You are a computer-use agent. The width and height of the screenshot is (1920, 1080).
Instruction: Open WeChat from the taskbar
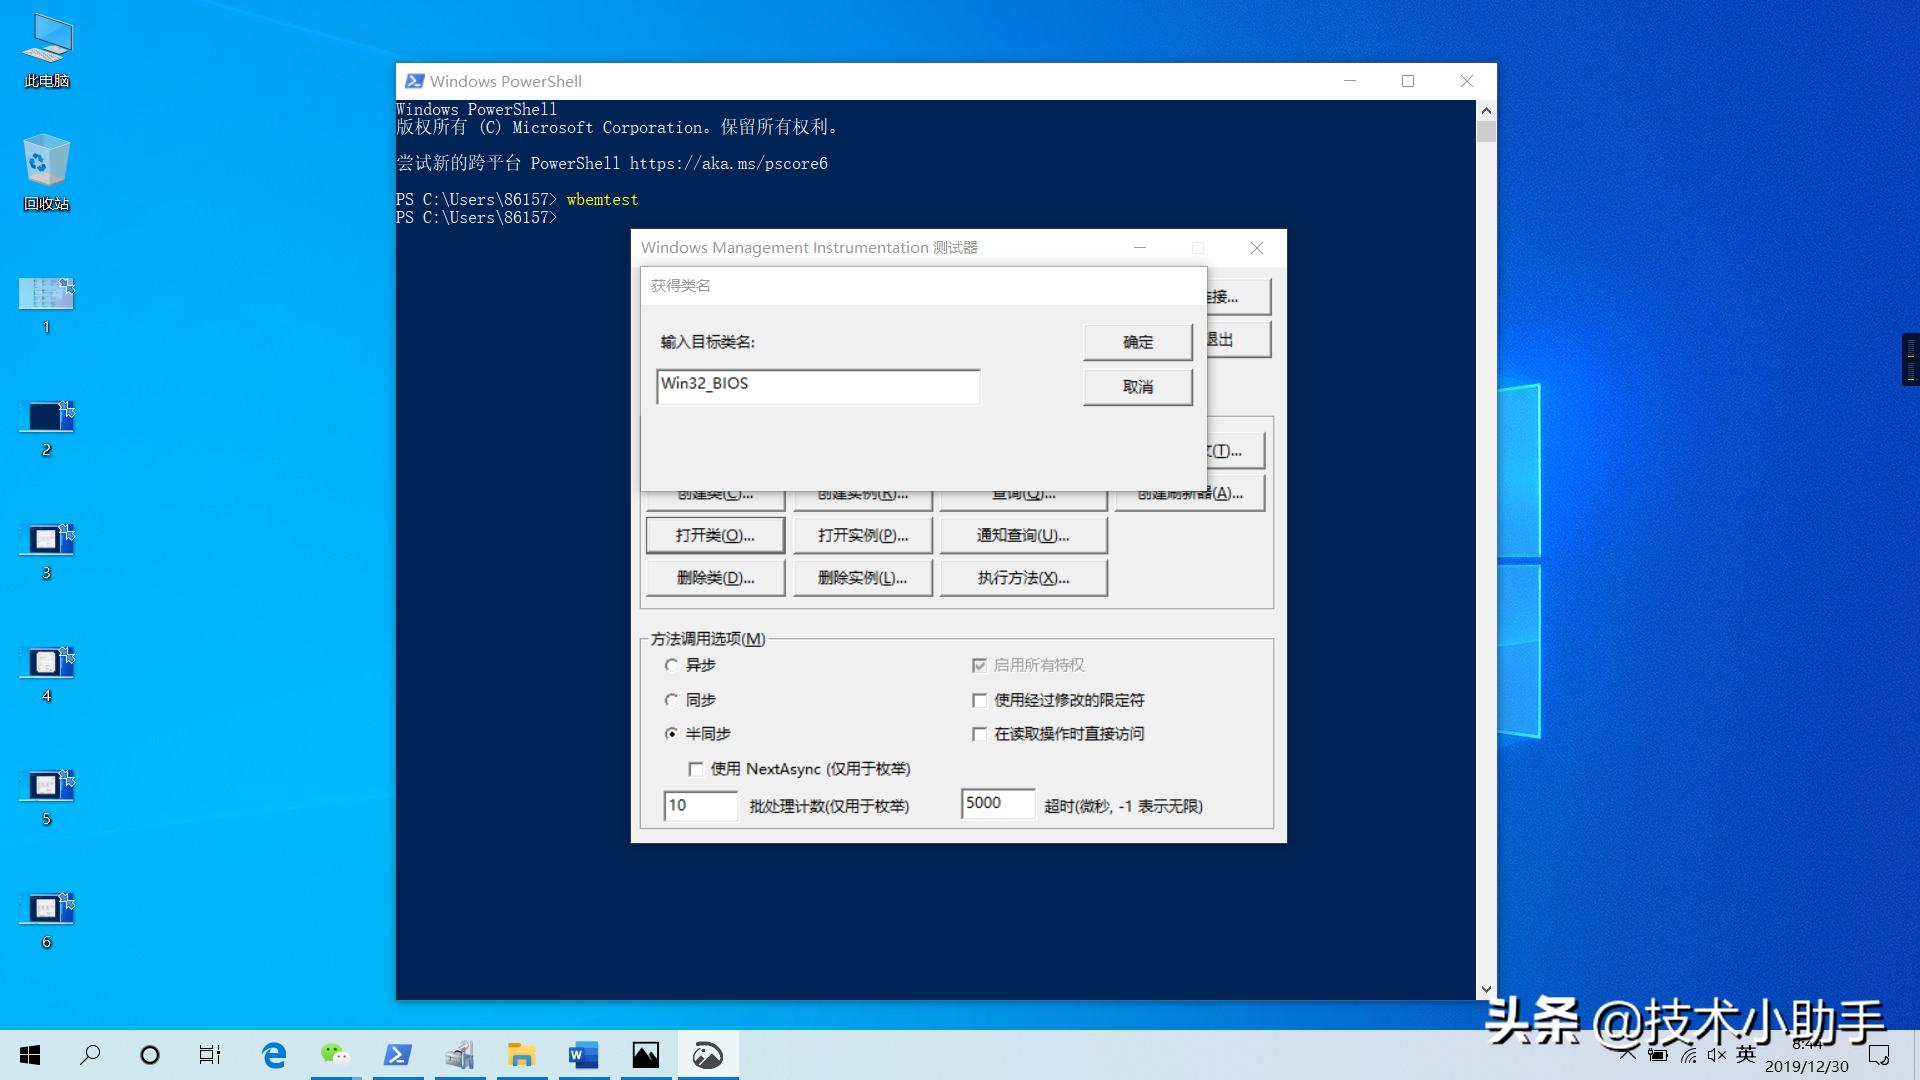pyautogui.click(x=335, y=1055)
